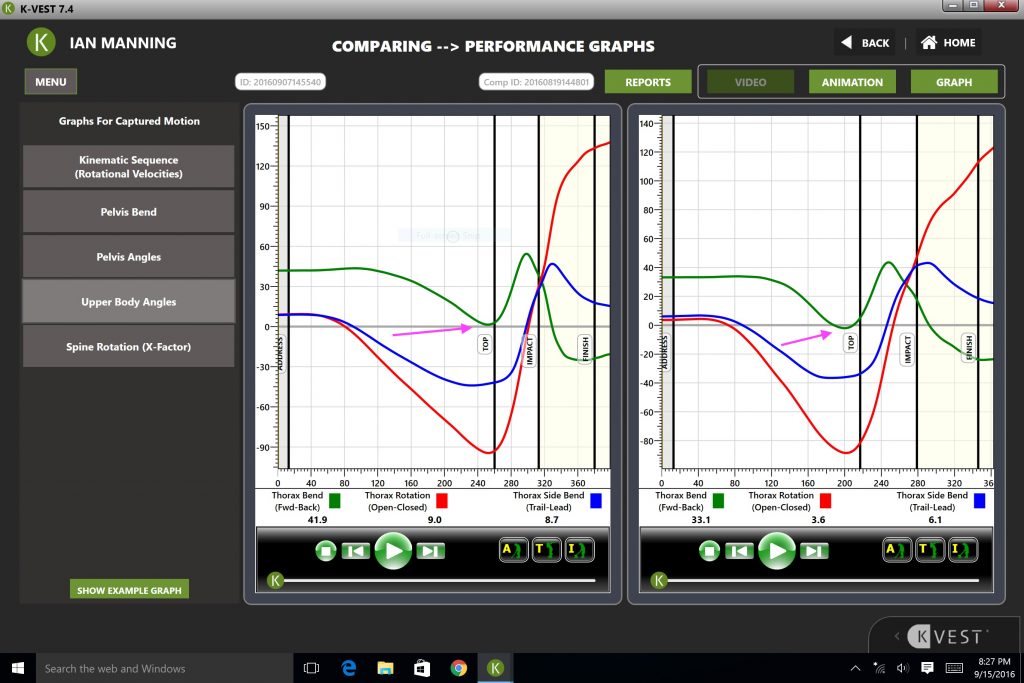Step back a frame on left graph
Viewport: 1024px width, 683px height.
point(356,551)
